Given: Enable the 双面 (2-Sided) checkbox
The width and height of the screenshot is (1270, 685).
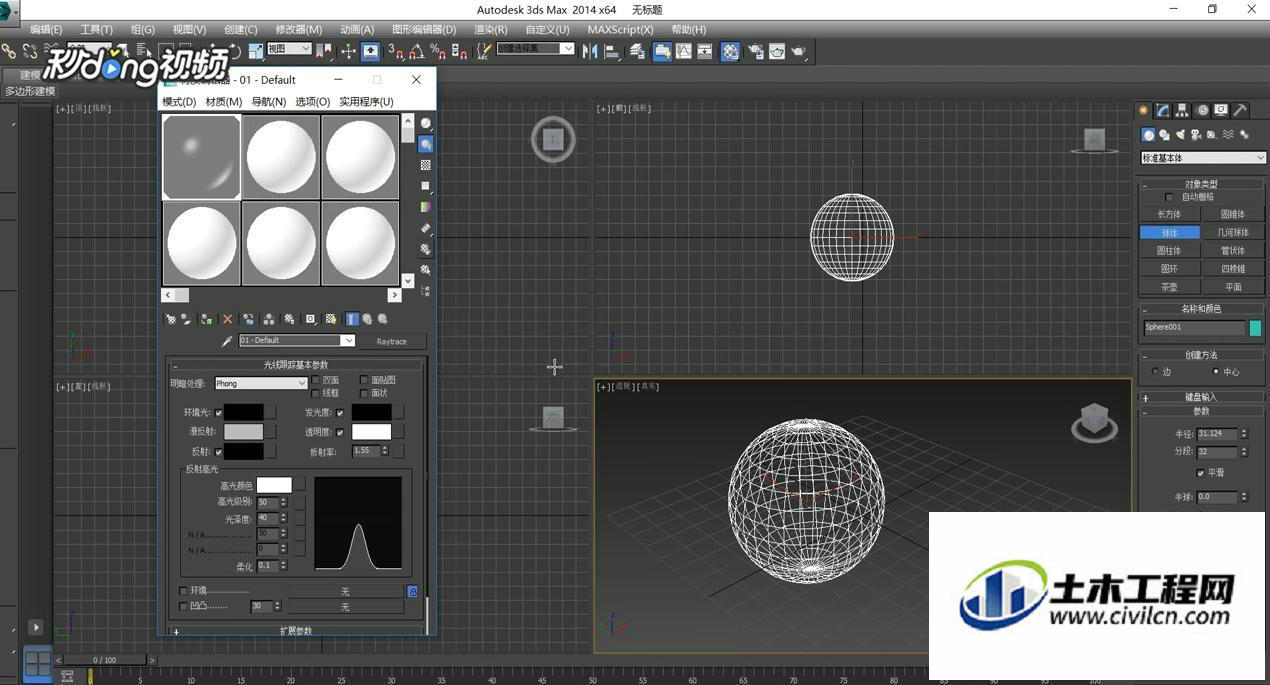Looking at the screenshot, I should coord(316,380).
